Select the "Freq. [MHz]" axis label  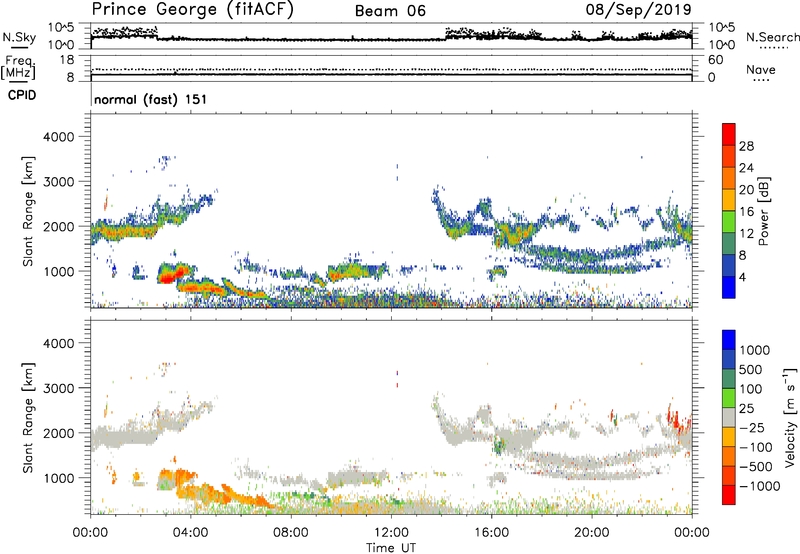(x=18, y=67)
